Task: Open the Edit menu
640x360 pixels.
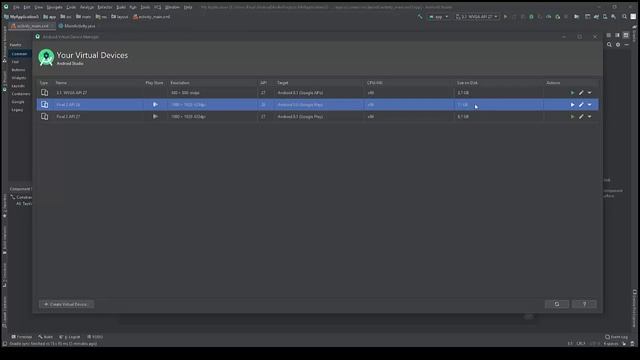Action: coord(27,7)
